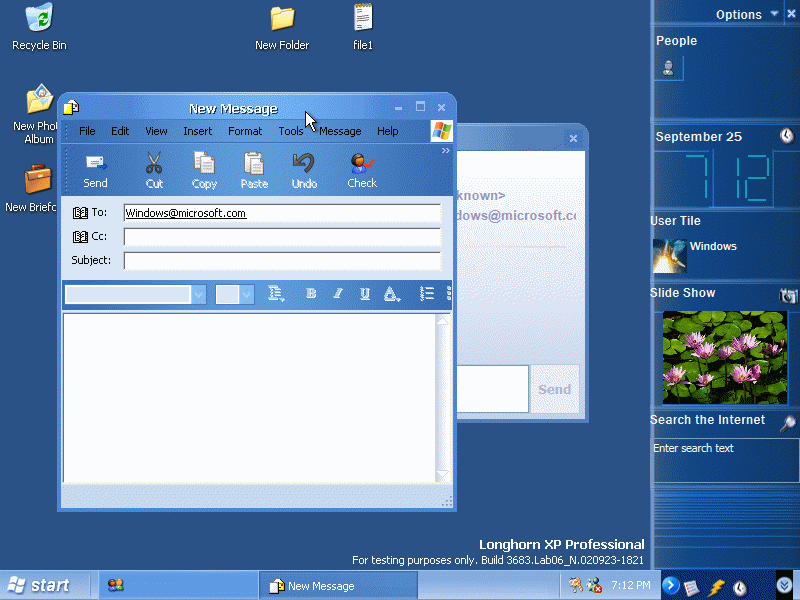
Task: Click into the Subject field
Action: pyautogui.click(x=282, y=261)
